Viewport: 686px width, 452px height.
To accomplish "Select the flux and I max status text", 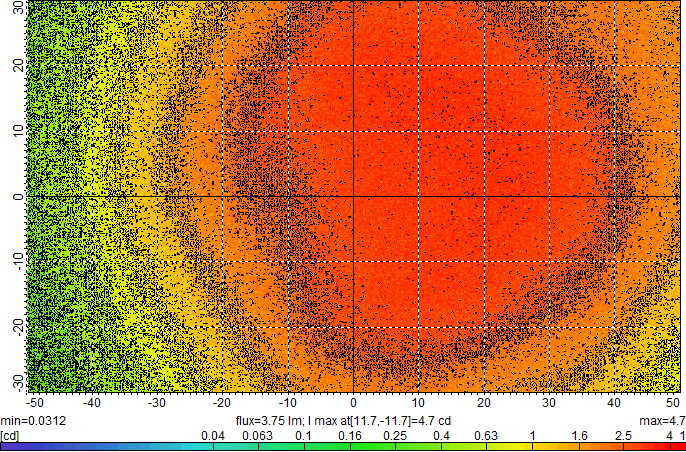I will tap(343, 421).
